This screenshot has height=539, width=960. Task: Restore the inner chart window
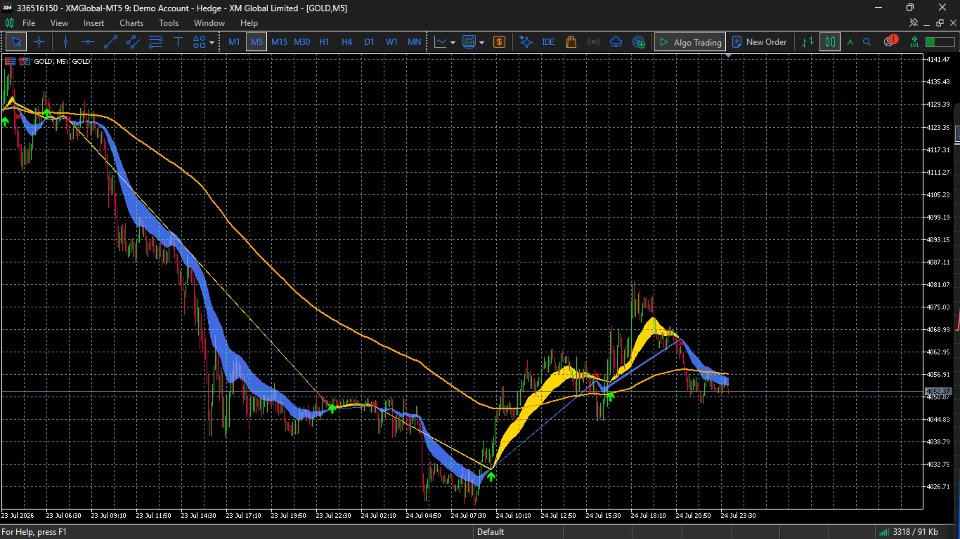pos(940,23)
